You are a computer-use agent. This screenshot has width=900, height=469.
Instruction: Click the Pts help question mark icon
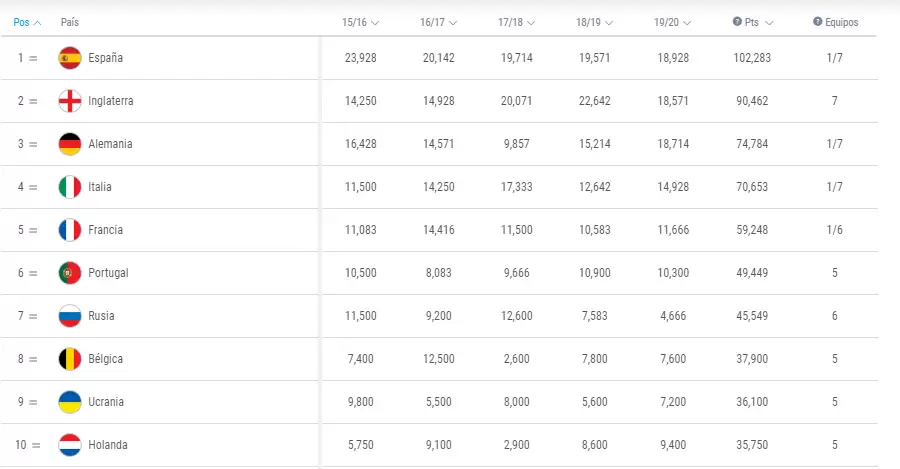point(737,22)
